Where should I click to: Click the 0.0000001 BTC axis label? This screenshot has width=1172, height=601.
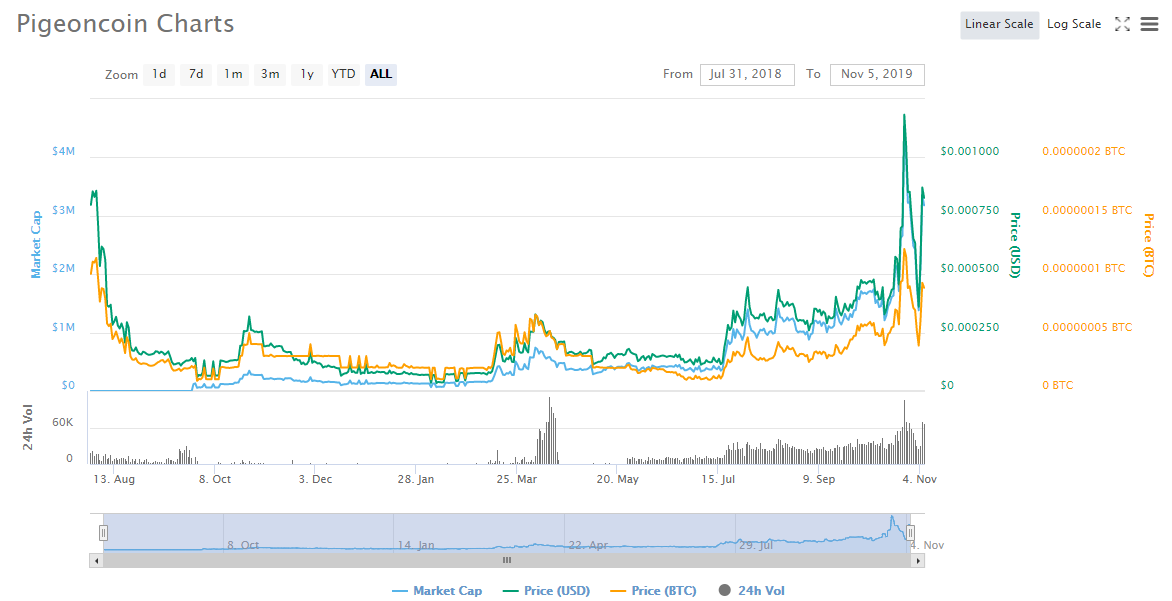1083,268
